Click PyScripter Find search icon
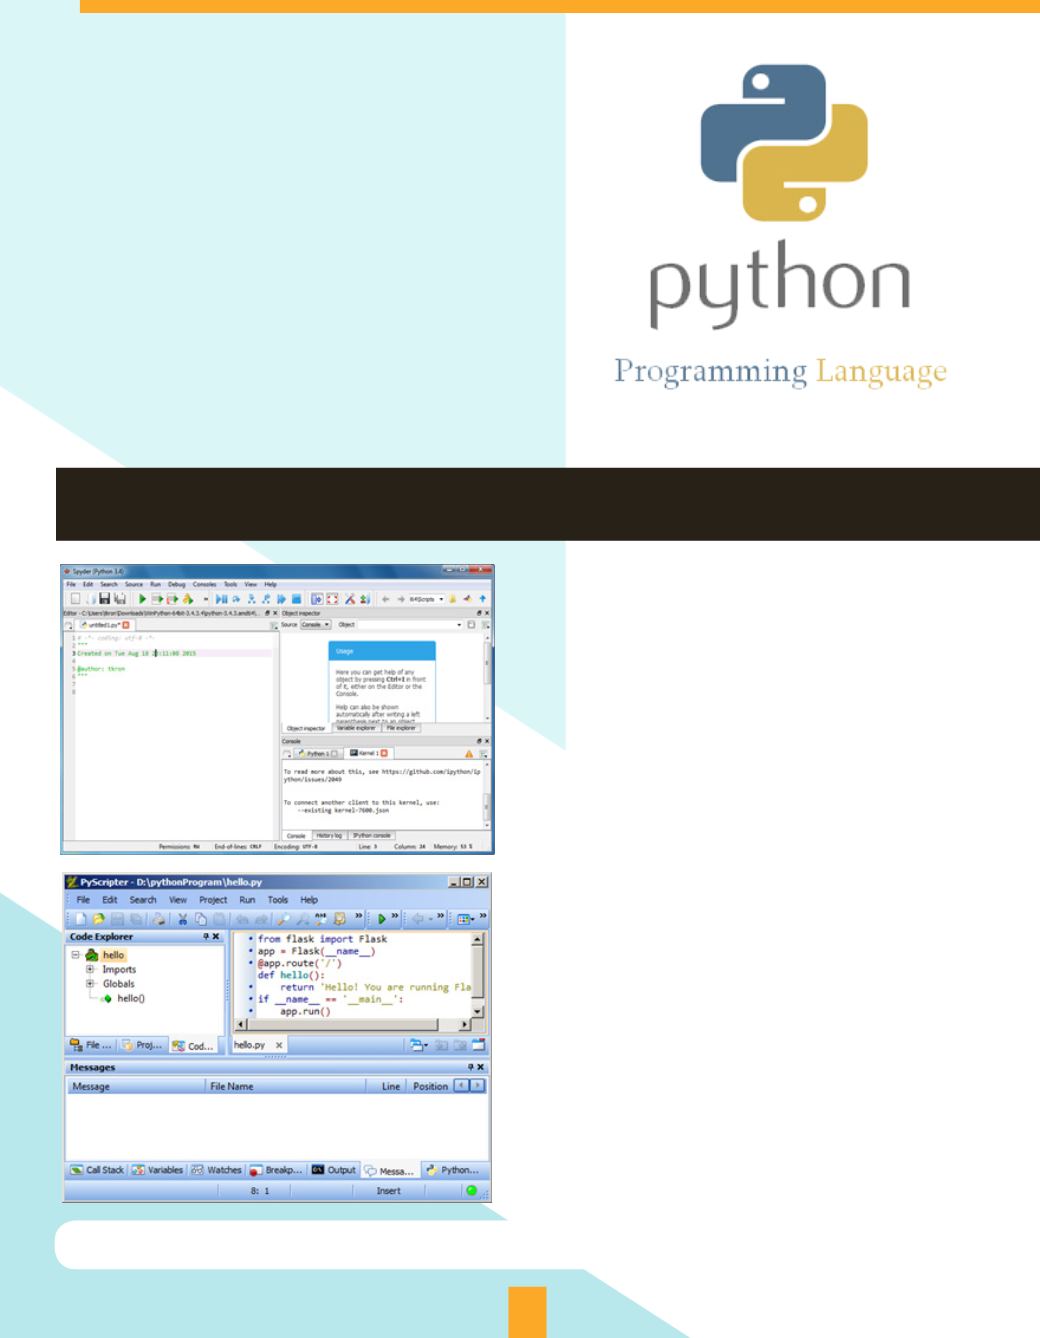The image size is (1040, 1338). pyautogui.click(x=285, y=918)
